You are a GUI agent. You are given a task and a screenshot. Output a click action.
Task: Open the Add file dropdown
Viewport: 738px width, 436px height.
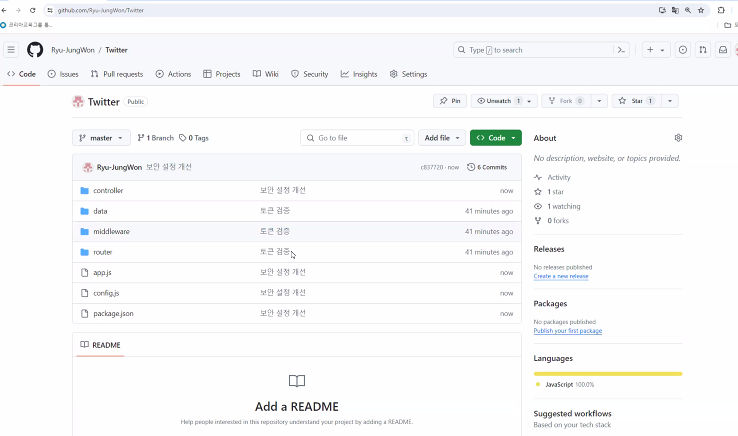pyautogui.click(x=441, y=138)
